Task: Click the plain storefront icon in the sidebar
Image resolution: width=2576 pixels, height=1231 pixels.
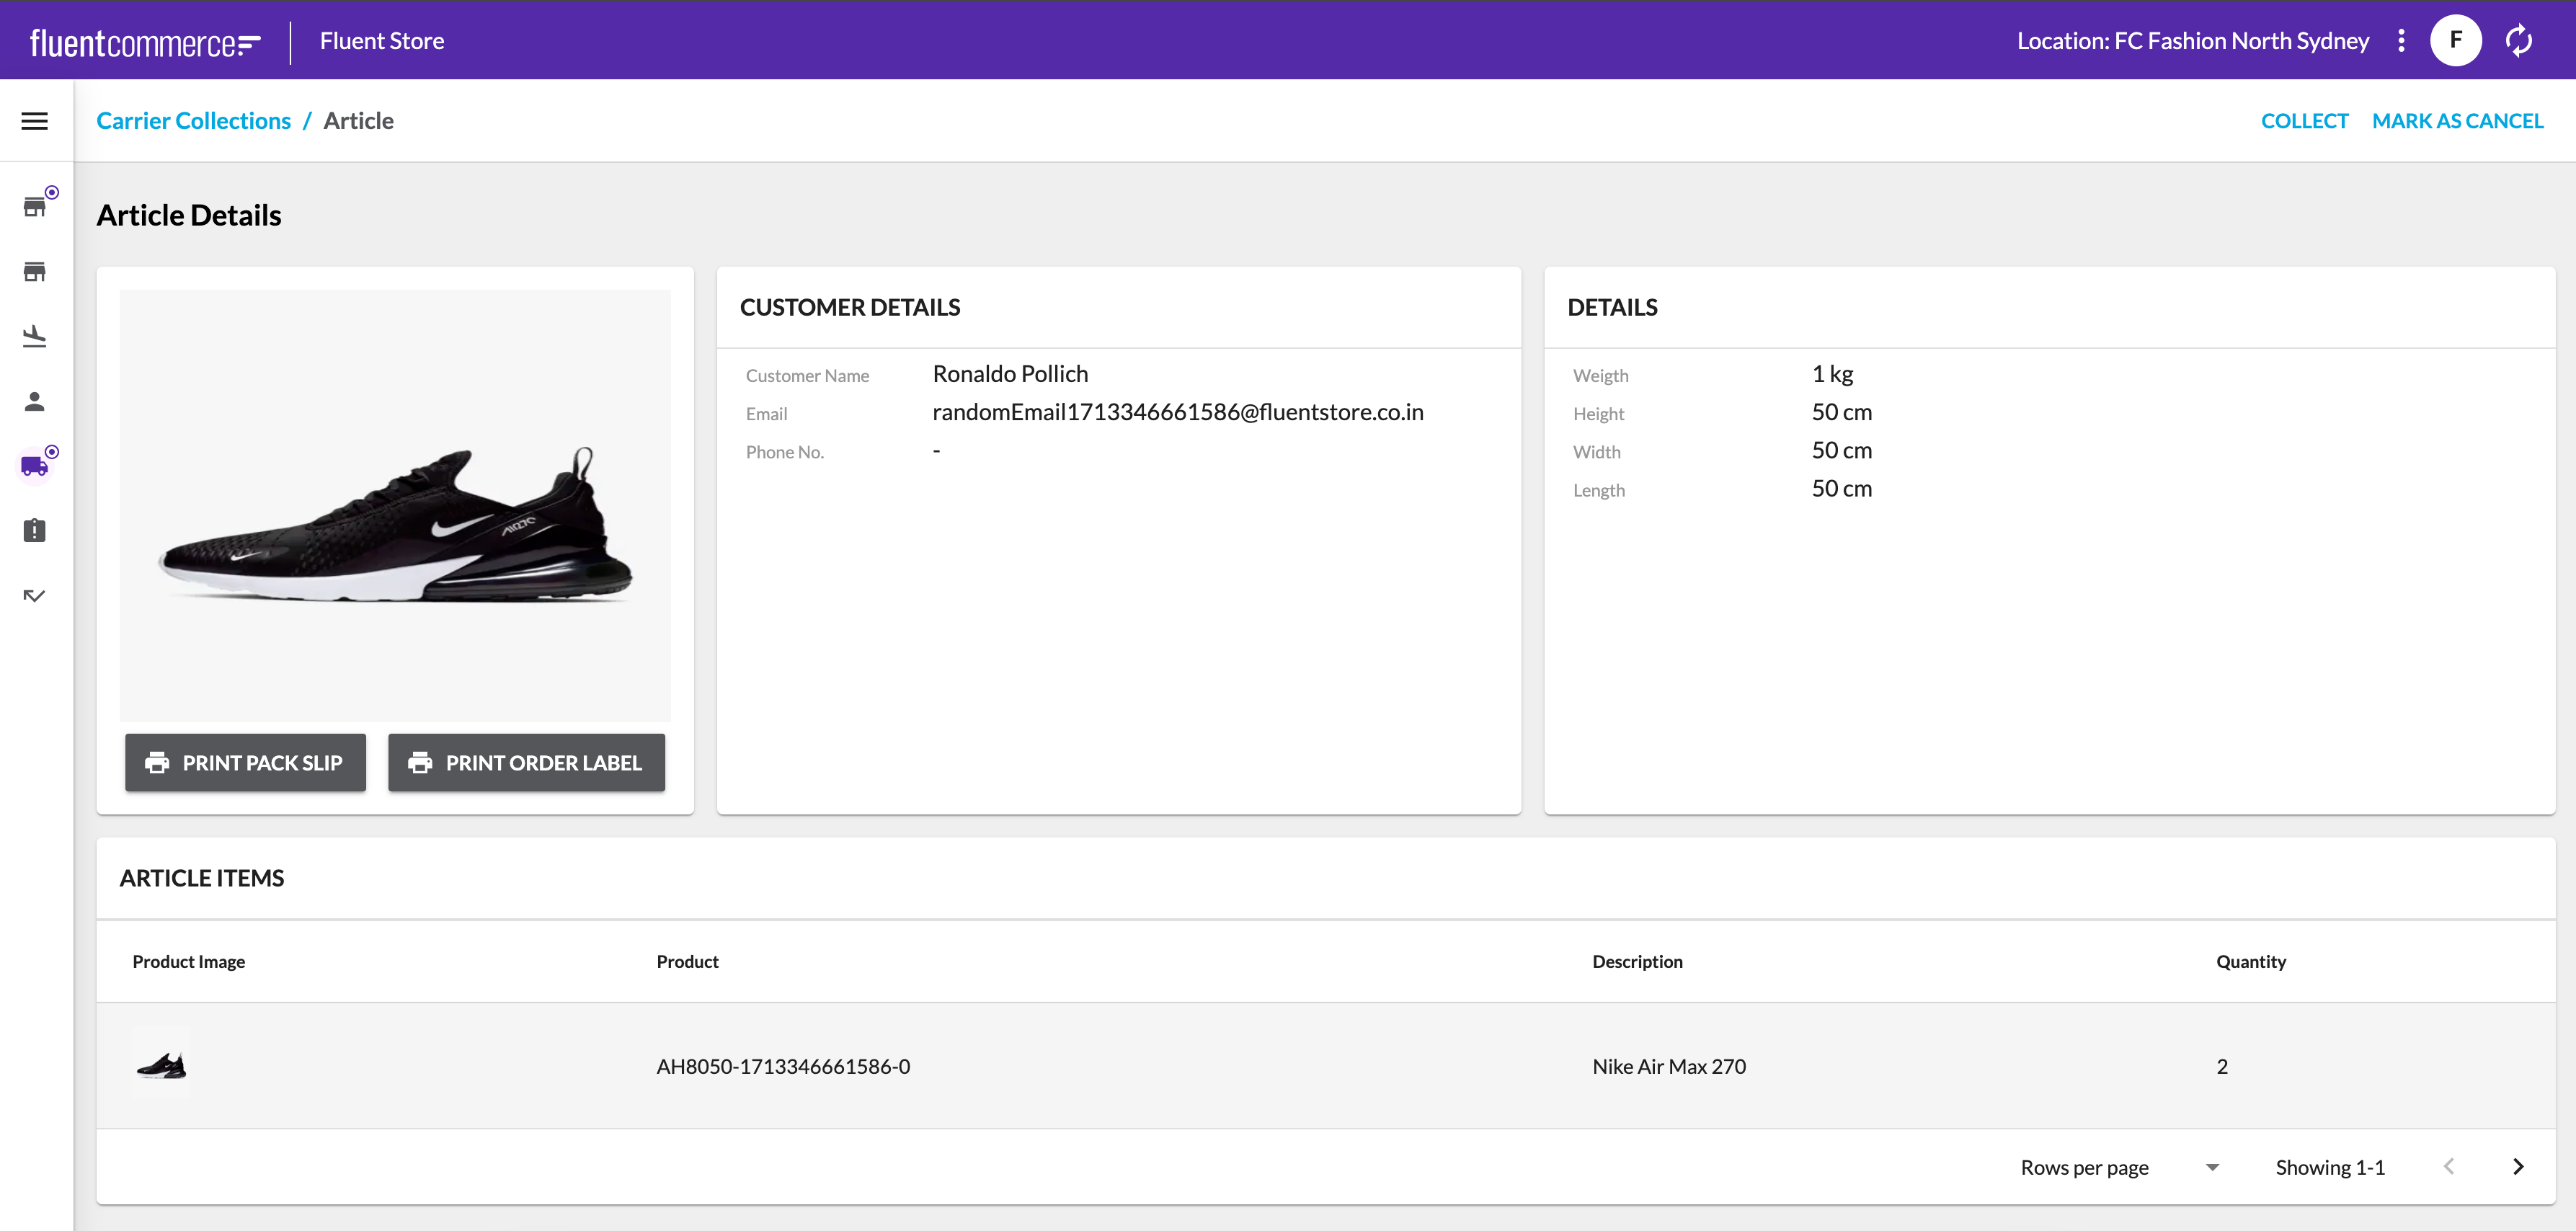Action: [35, 272]
